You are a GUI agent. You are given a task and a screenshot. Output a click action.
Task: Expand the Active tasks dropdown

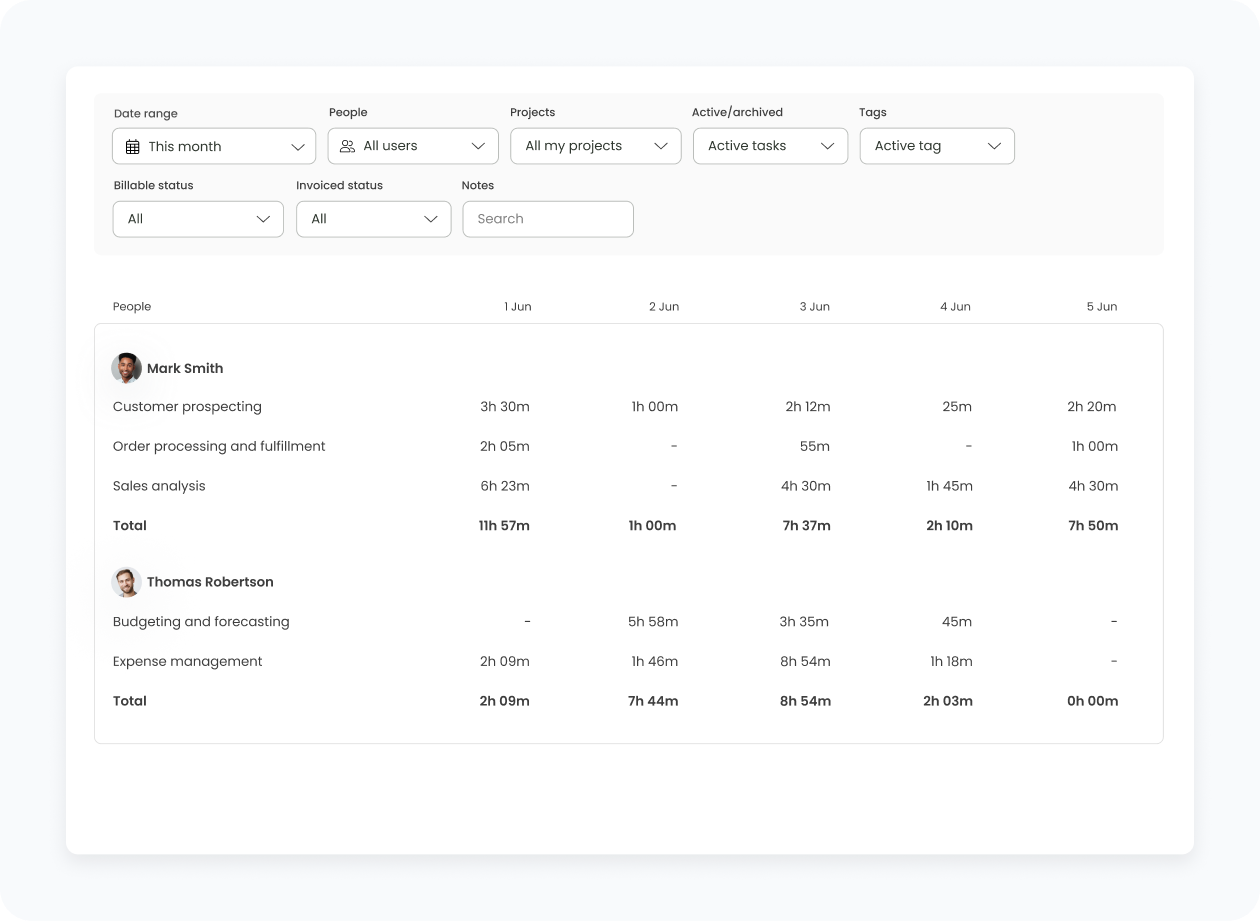click(770, 146)
